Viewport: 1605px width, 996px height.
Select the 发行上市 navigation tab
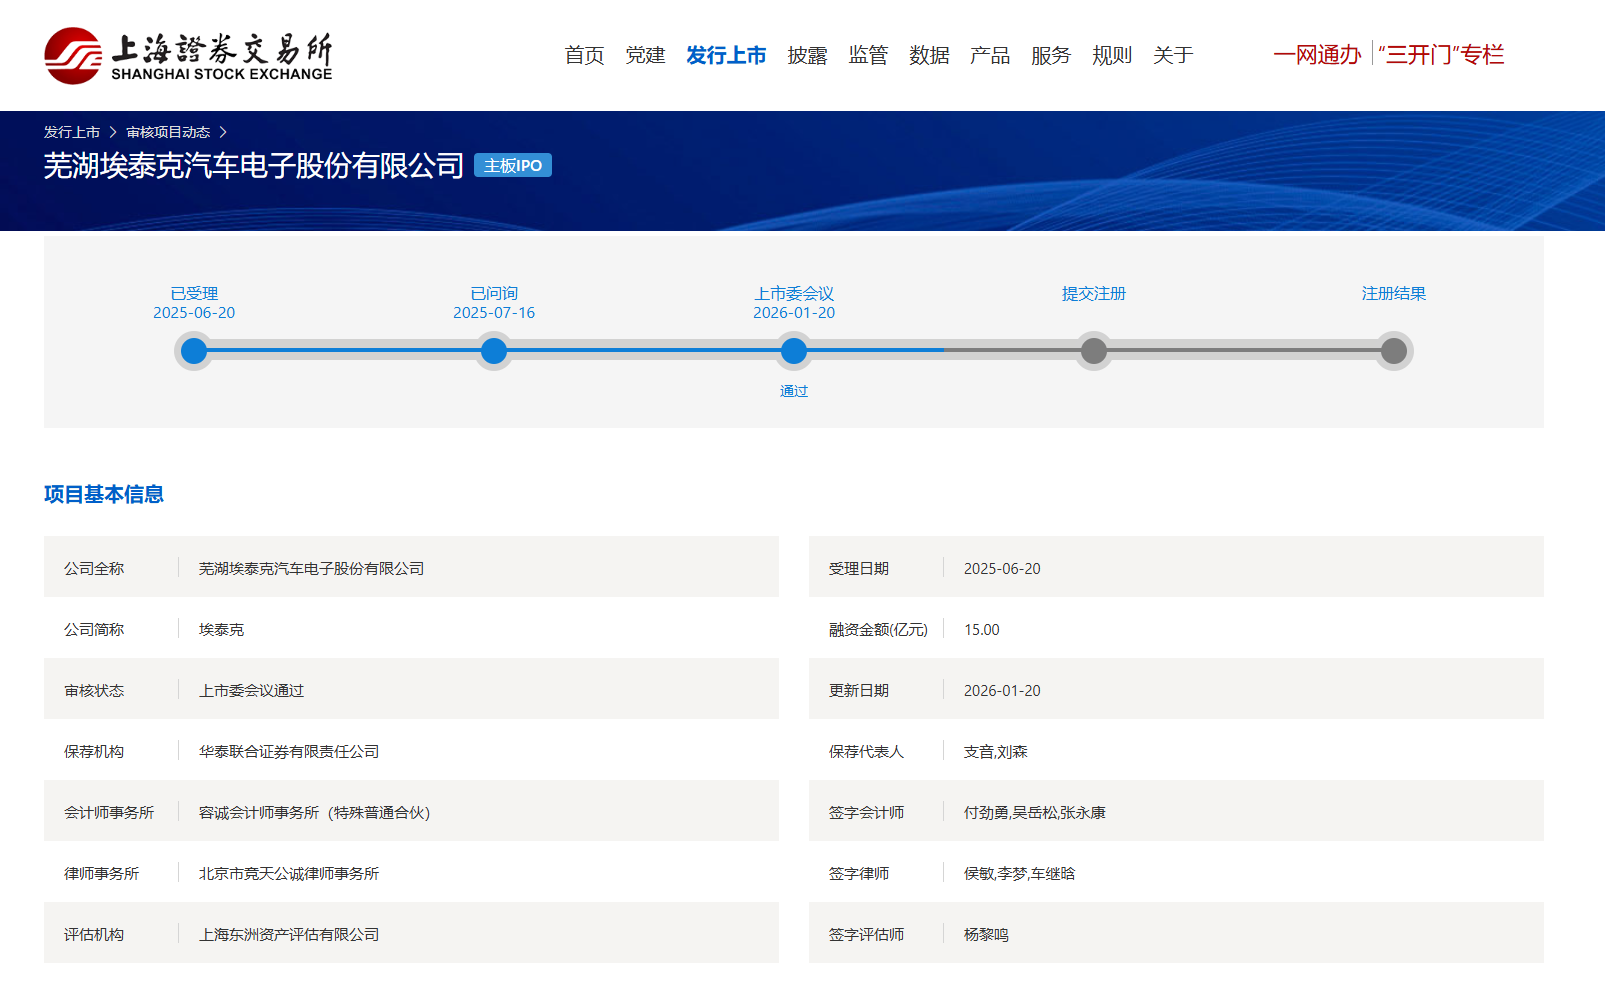[726, 55]
